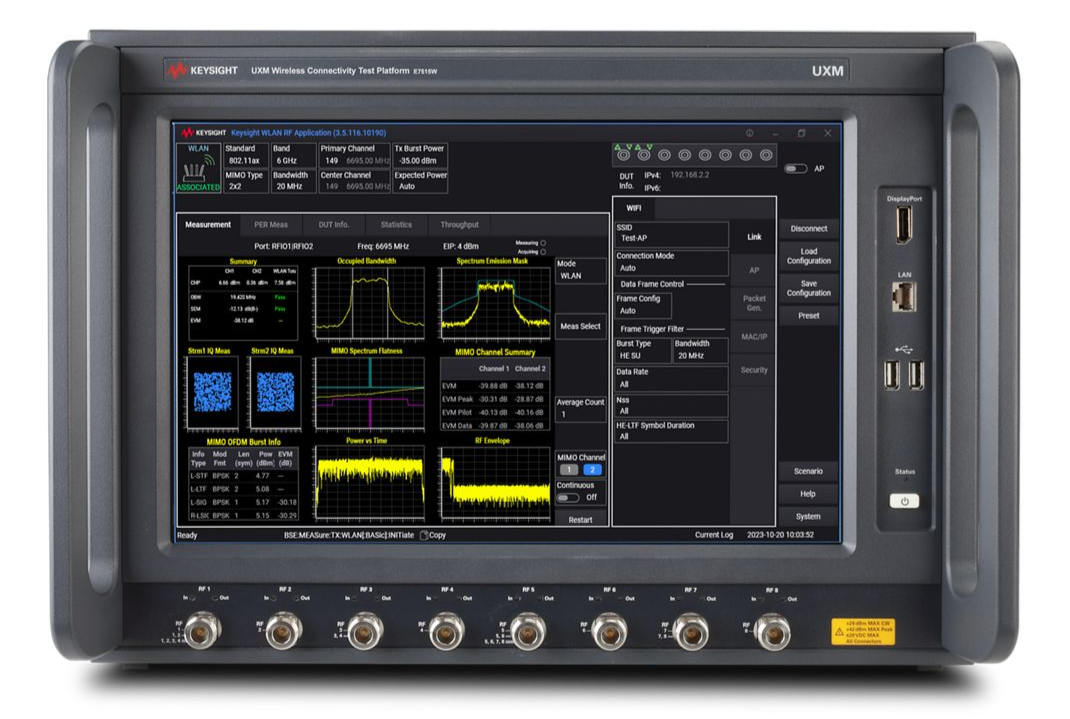Select the WIFI tab
Viewport: 1070px width, 719px height.
coord(634,208)
